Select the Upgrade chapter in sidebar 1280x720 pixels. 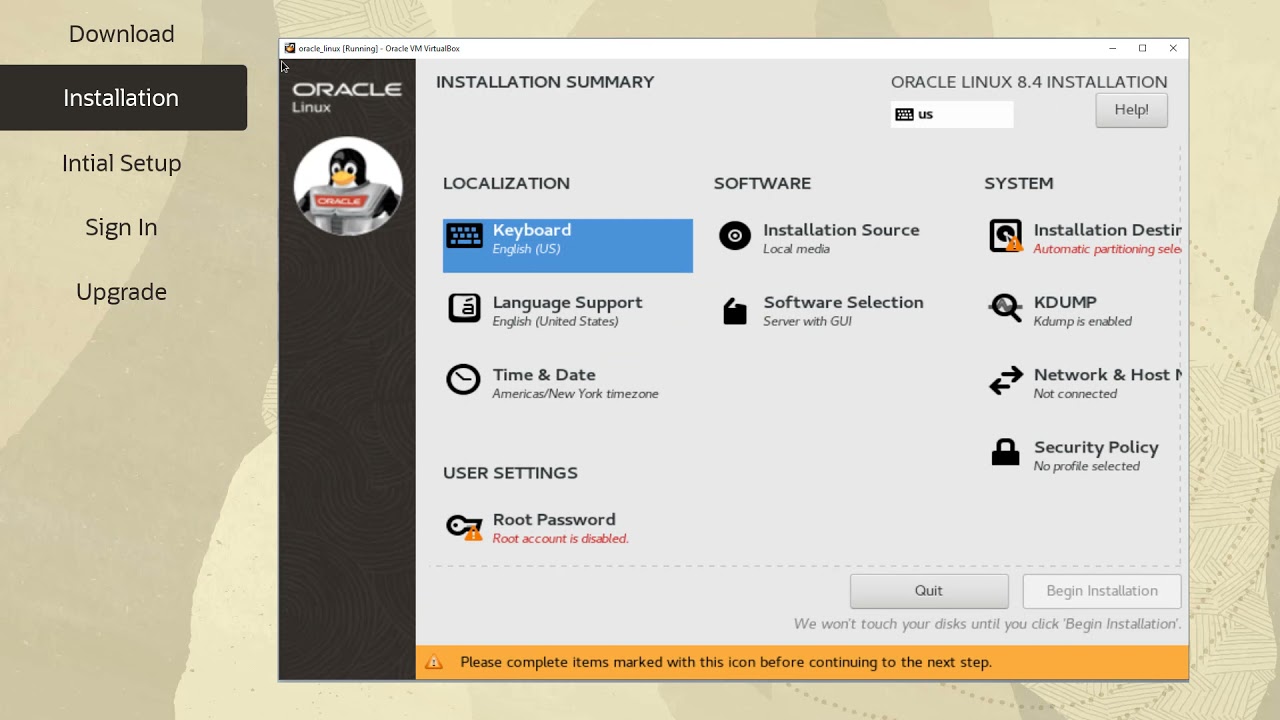[122, 291]
